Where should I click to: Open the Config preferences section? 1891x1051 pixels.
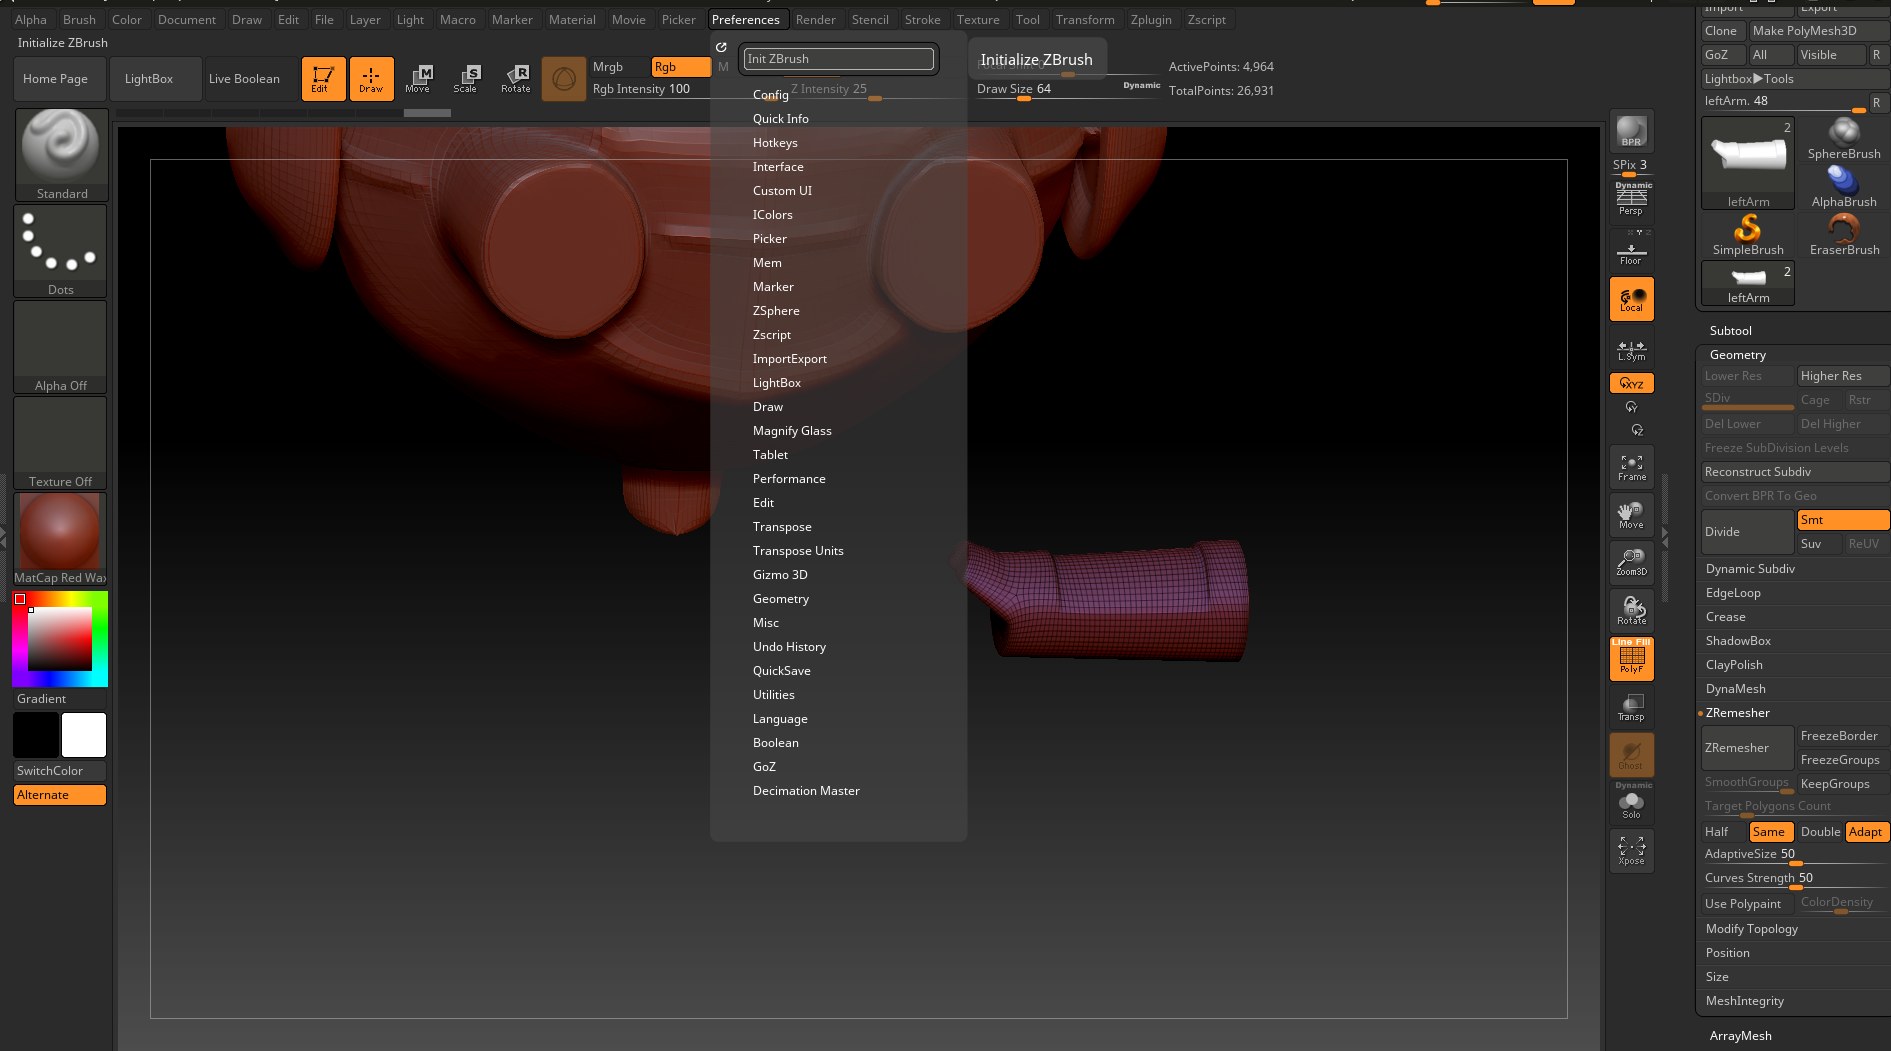click(x=771, y=95)
